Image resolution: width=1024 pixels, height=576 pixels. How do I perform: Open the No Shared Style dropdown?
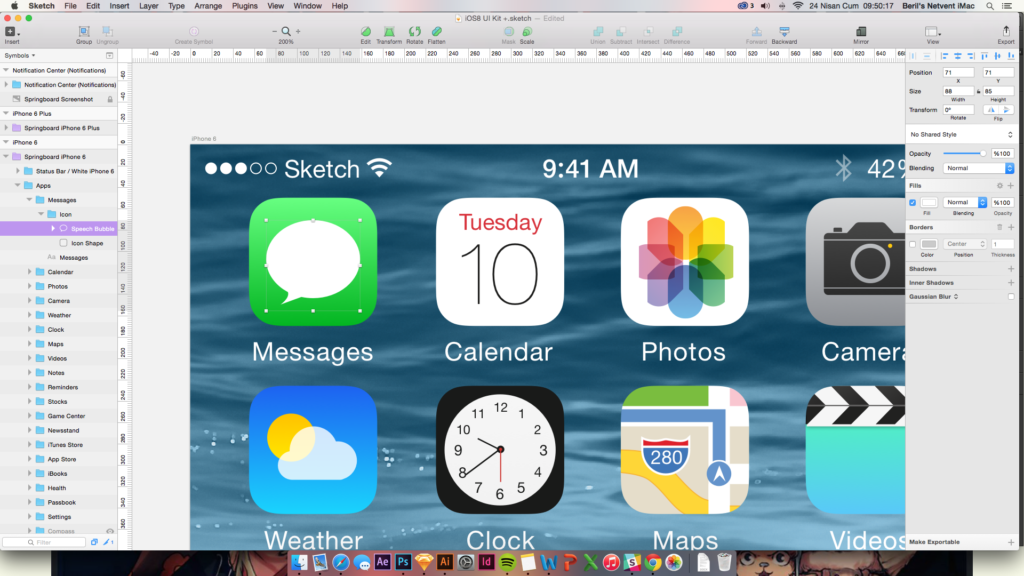[x=961, y=135]
